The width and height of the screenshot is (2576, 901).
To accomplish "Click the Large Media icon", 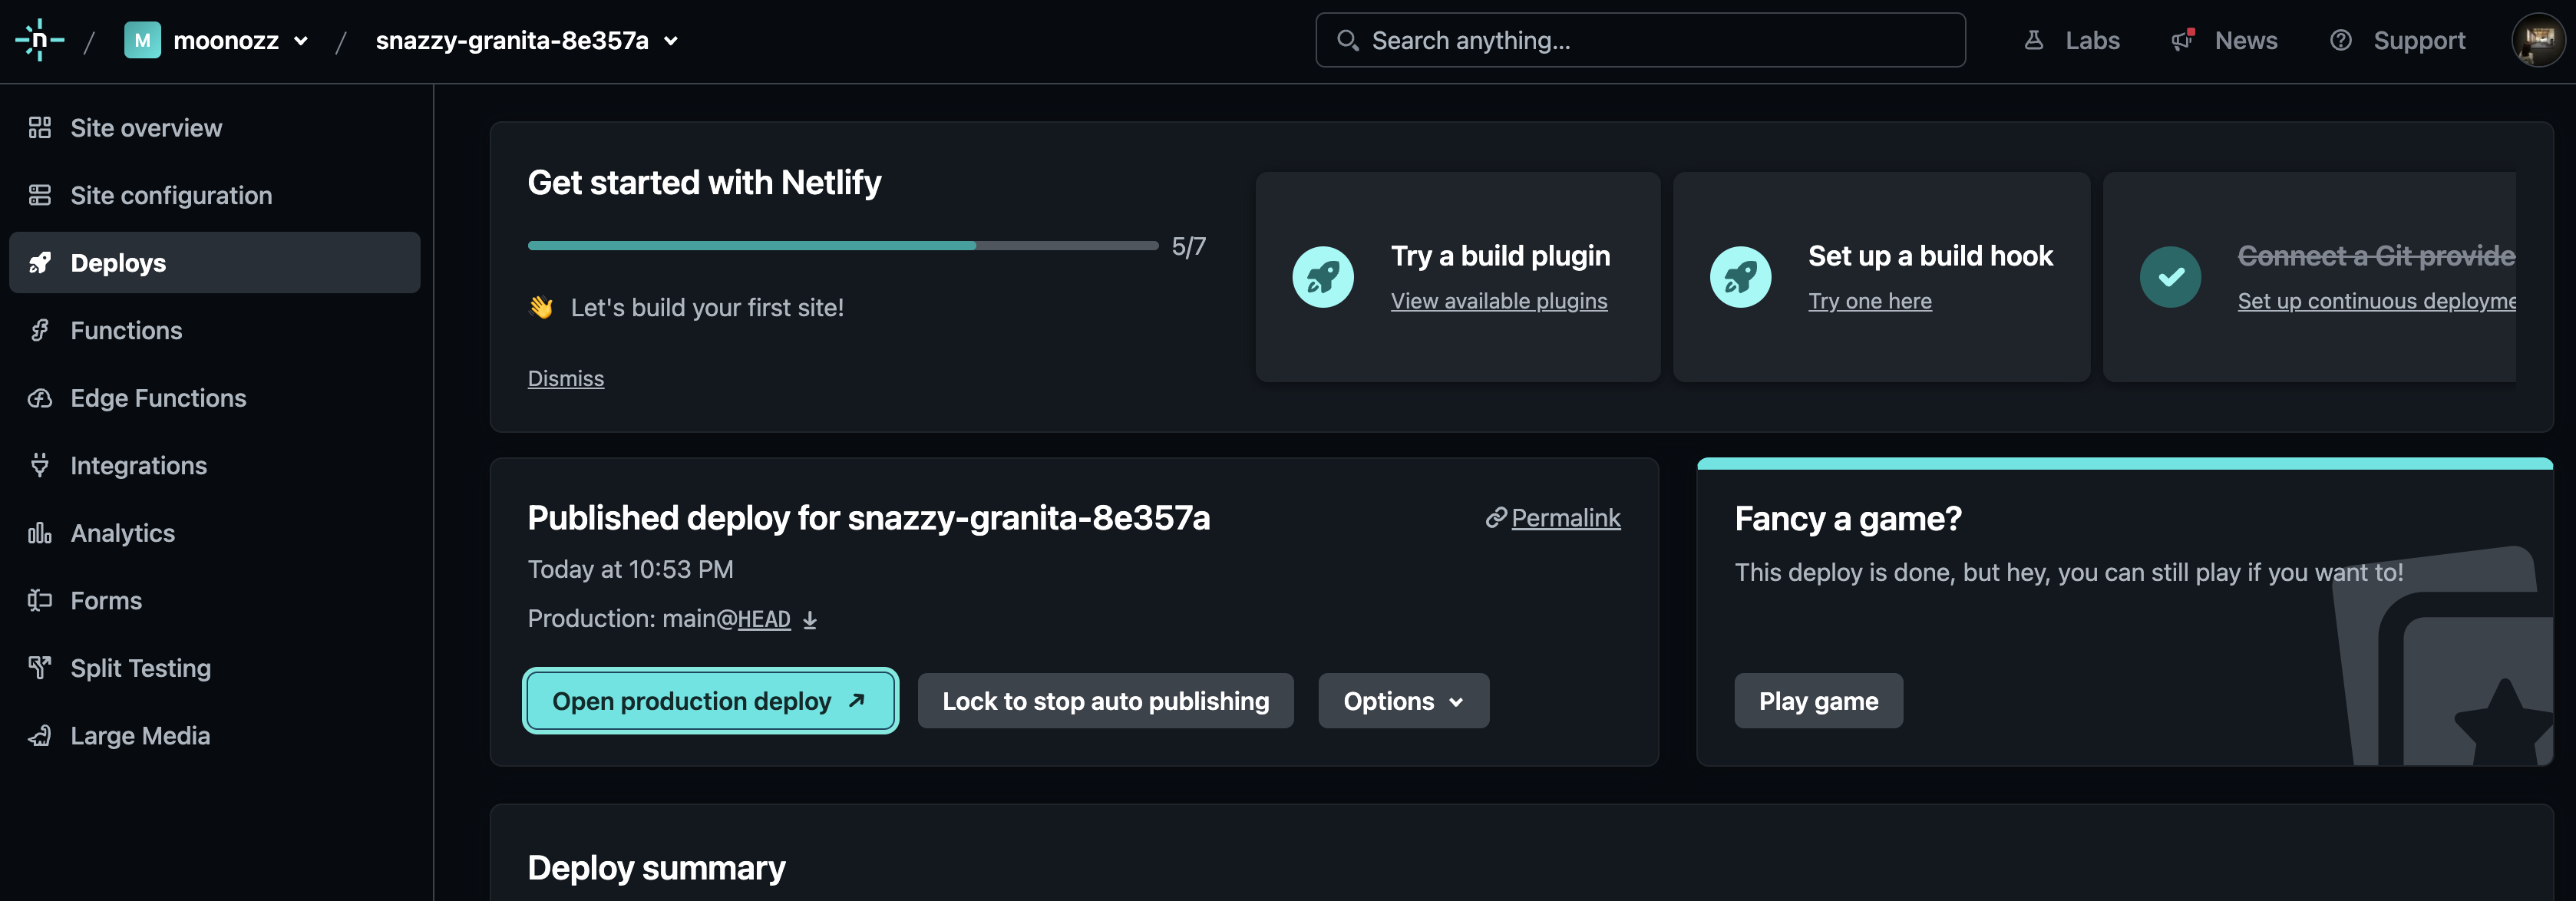I will click(39, 736).
